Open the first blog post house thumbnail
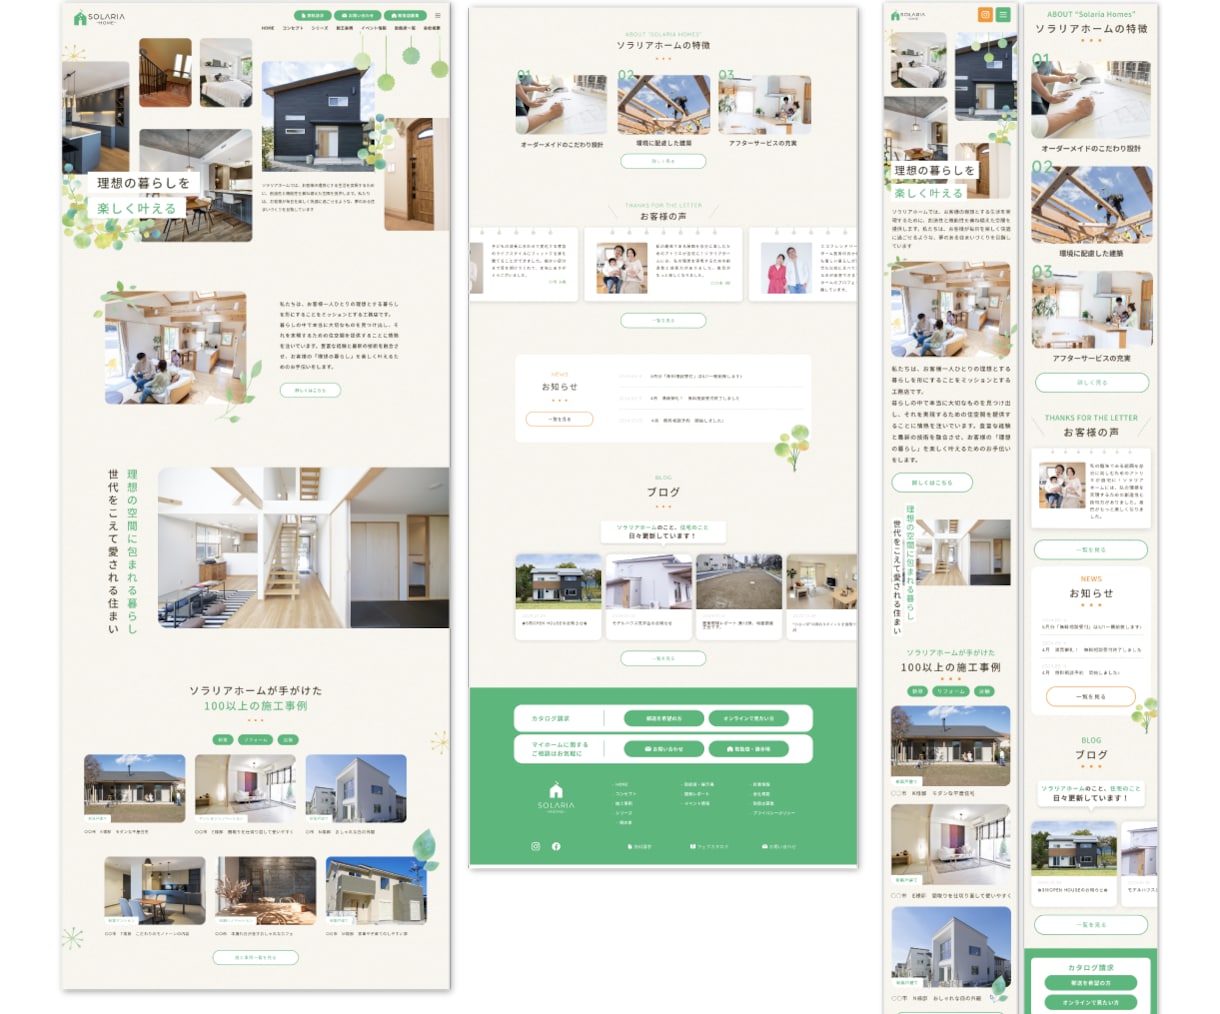The height and width of the screenshot is (1014, 1220). [558, 582]
